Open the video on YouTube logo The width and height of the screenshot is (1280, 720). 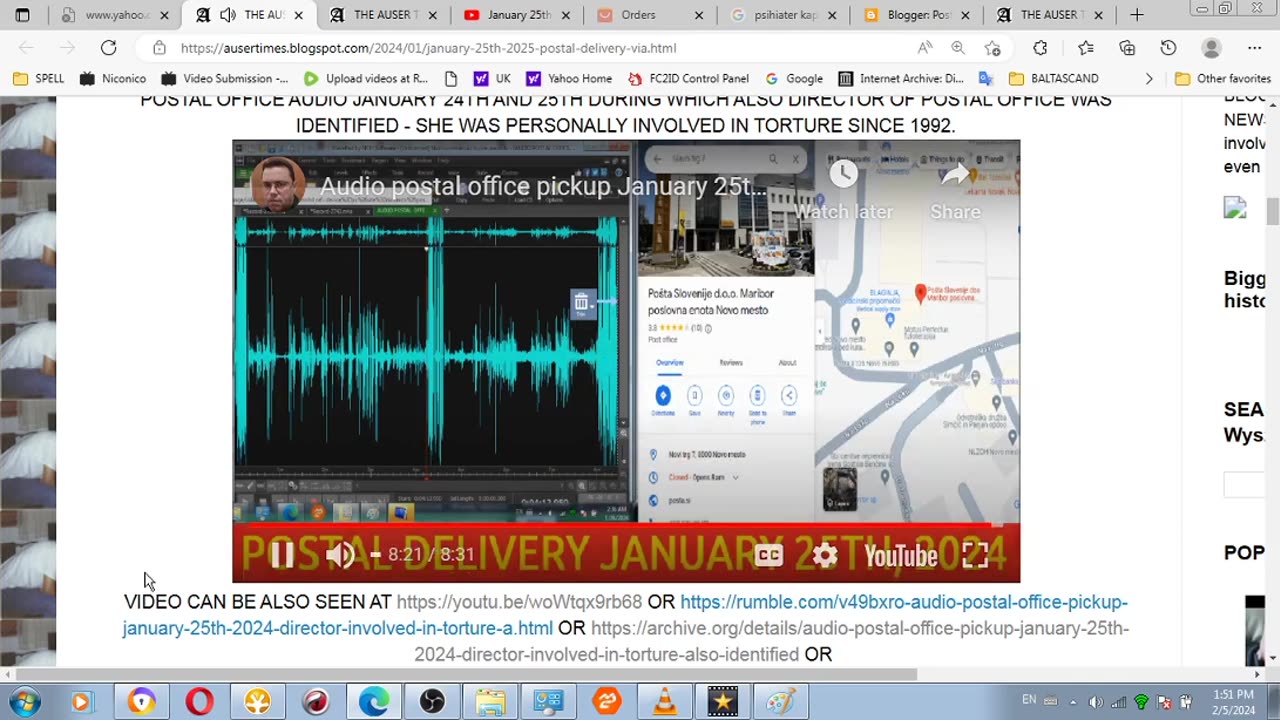(x=901, y=556)
